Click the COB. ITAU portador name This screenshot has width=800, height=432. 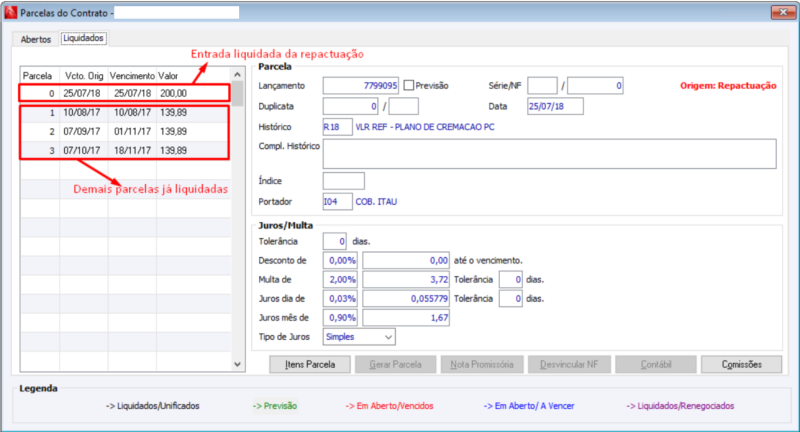click(x=376, y=202)
